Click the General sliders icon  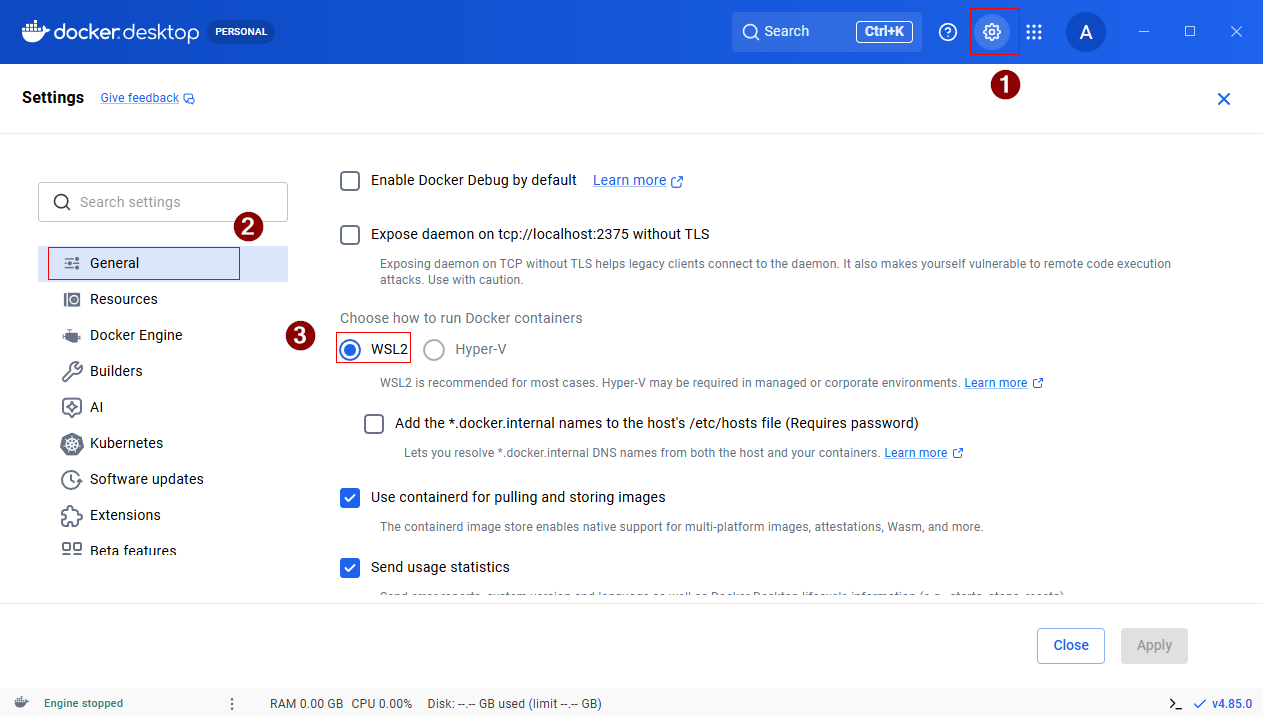pyautogui.click(x=72, y=263)
